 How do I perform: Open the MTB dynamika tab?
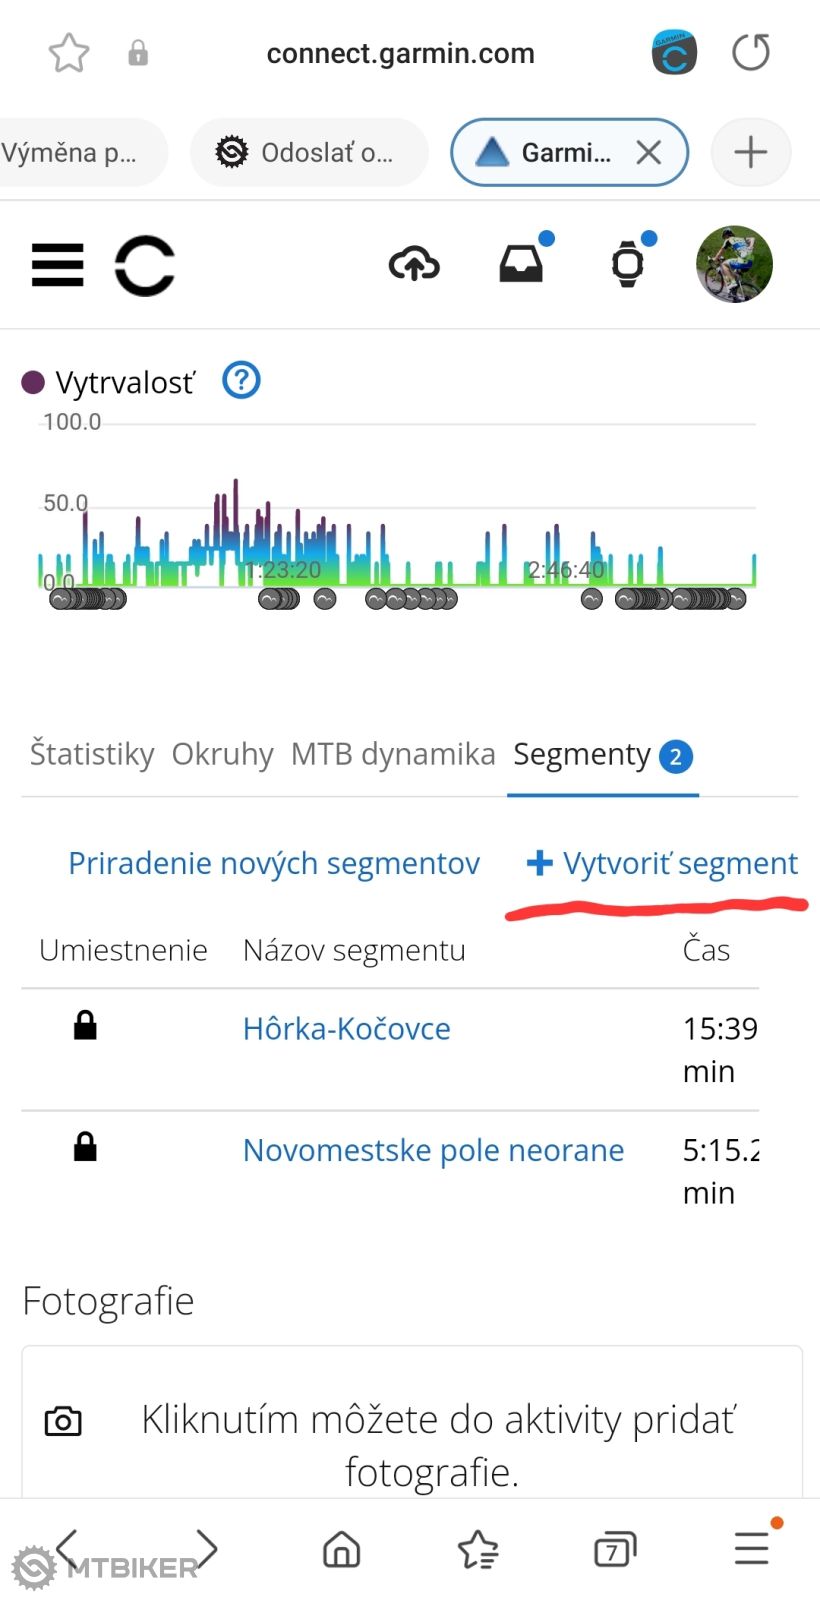[393, 754]
